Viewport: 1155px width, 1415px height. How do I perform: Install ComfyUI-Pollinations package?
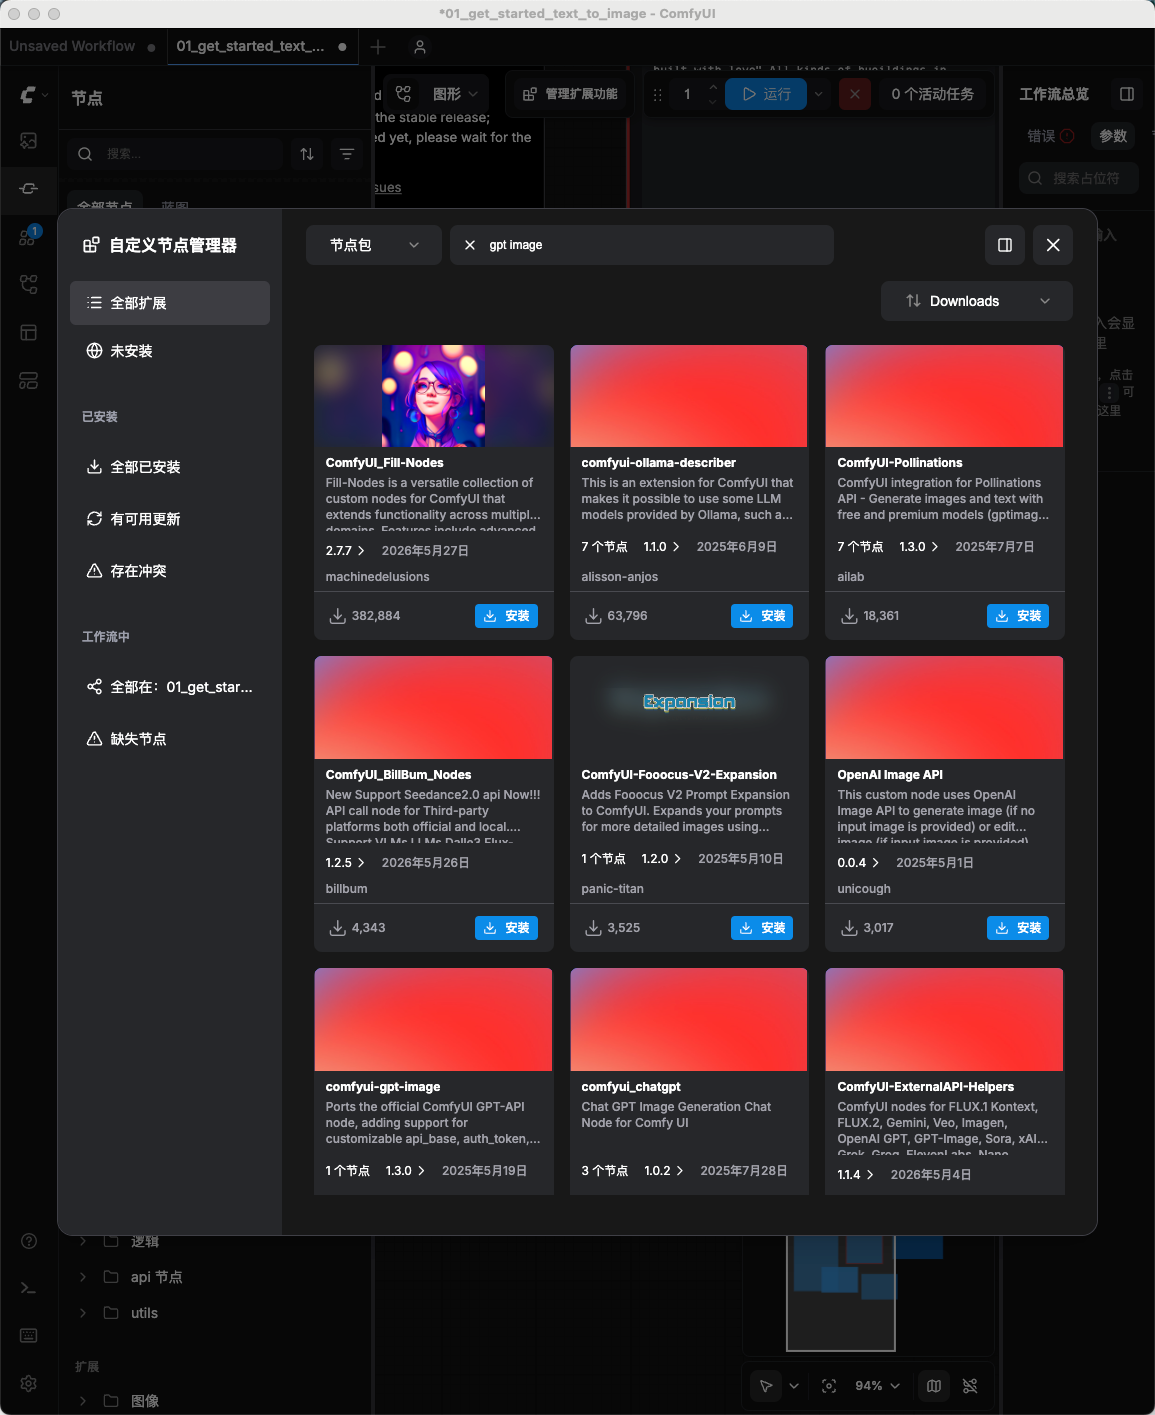[x=1018, y=616]
